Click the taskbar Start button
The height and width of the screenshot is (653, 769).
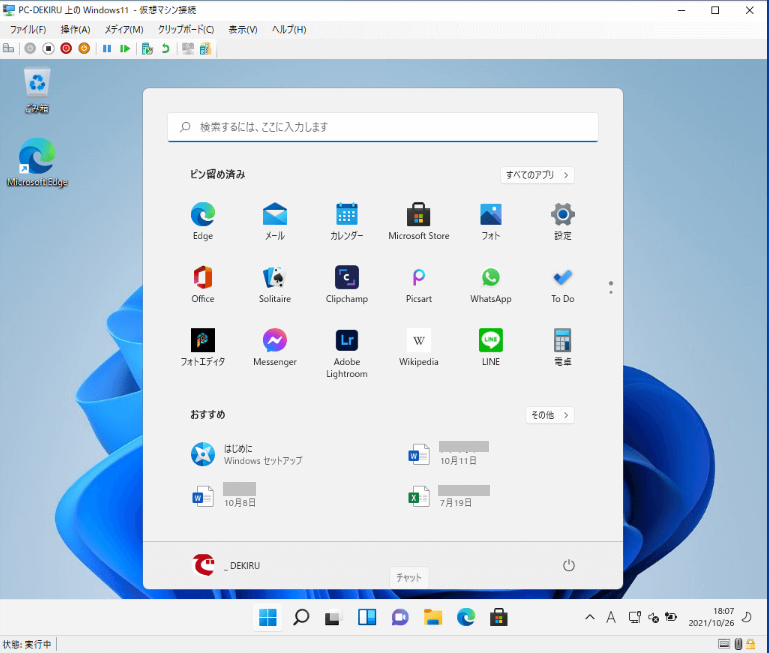[268, 617]
